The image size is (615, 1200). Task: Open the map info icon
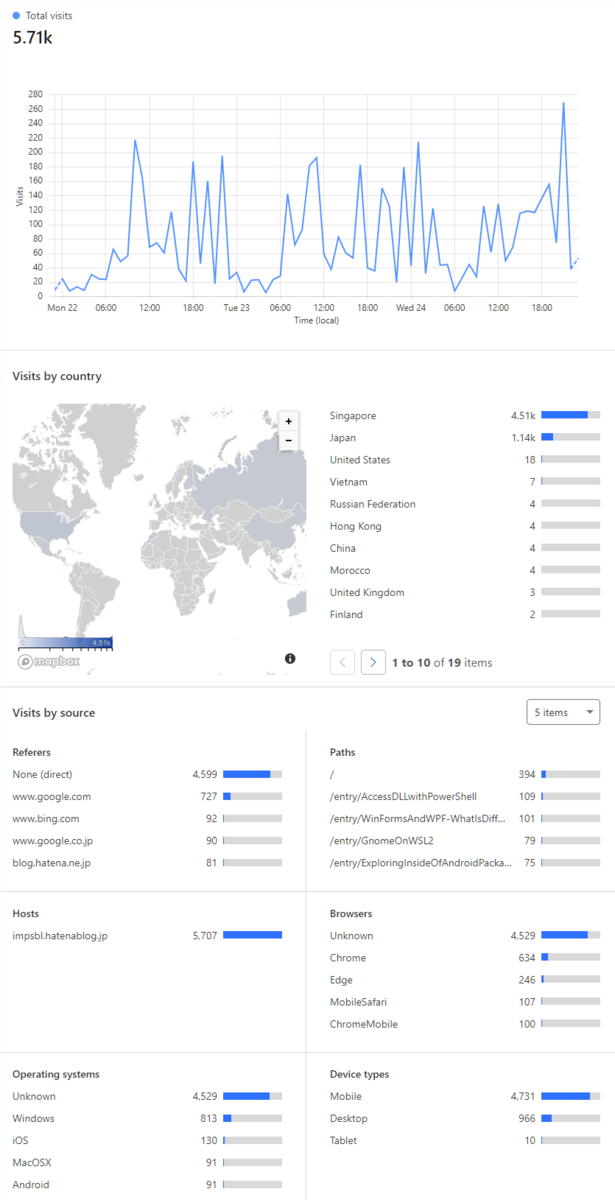pos(290,658)
